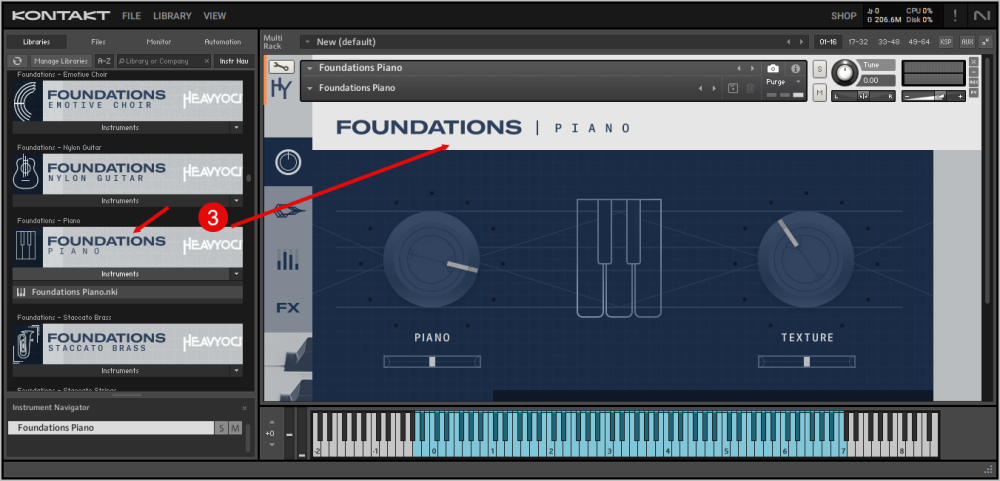Open the wave modulation page icon
Viewport: 1000px width, 481px height.
[288, 211]
